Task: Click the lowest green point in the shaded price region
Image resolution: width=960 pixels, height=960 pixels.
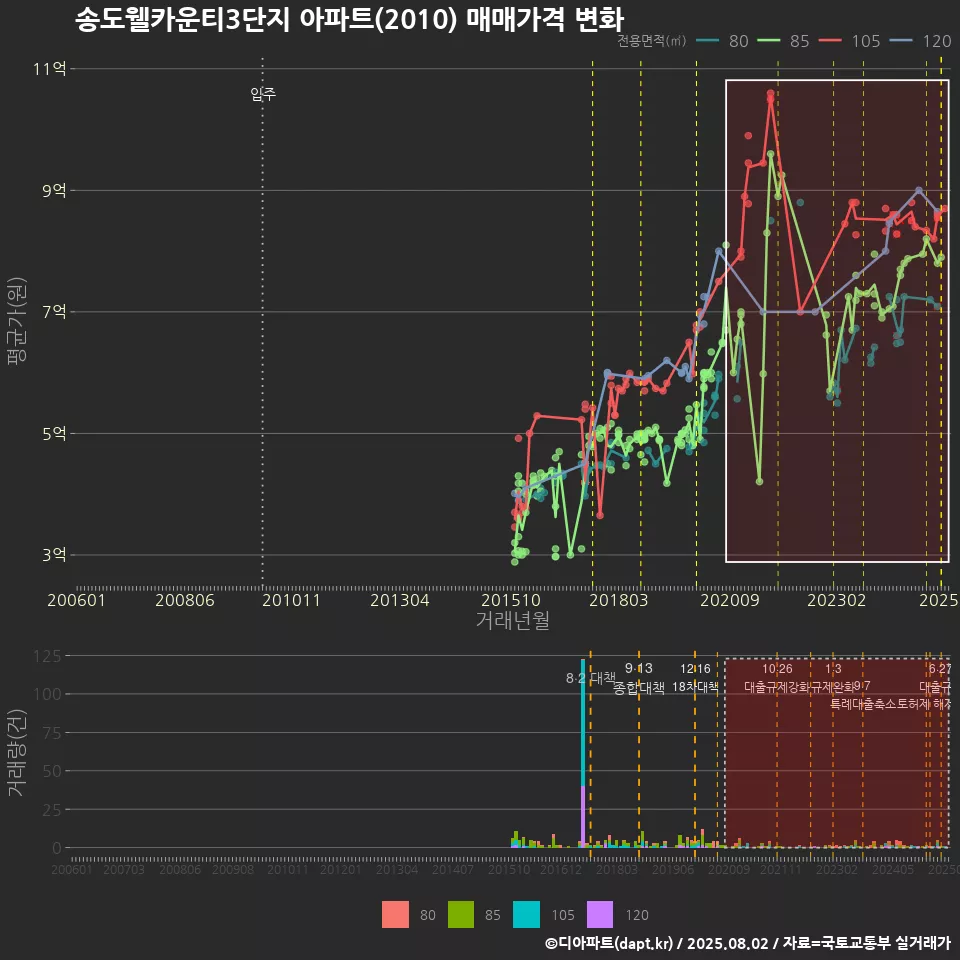Action: click(759, 482)
